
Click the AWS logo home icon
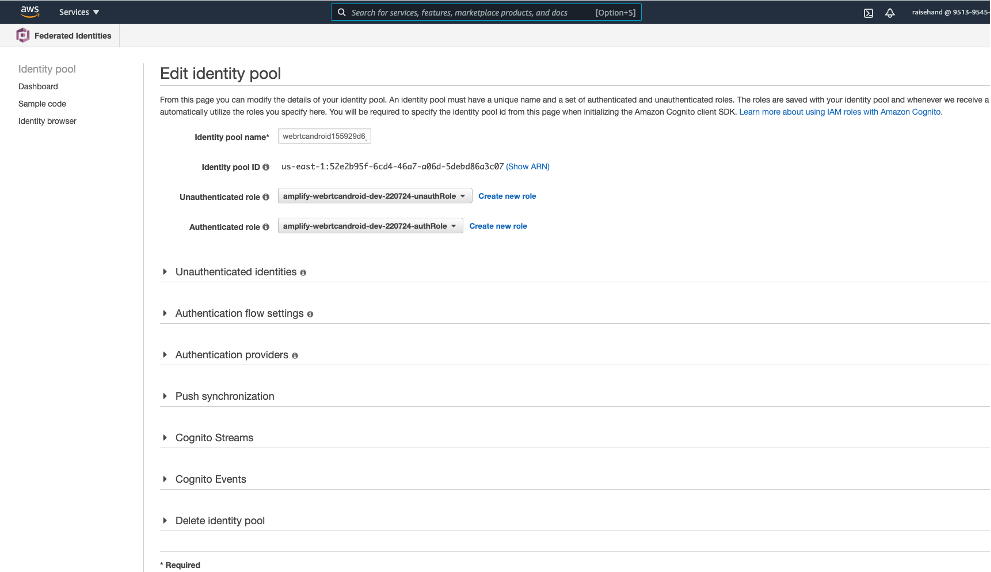point(30,11)
